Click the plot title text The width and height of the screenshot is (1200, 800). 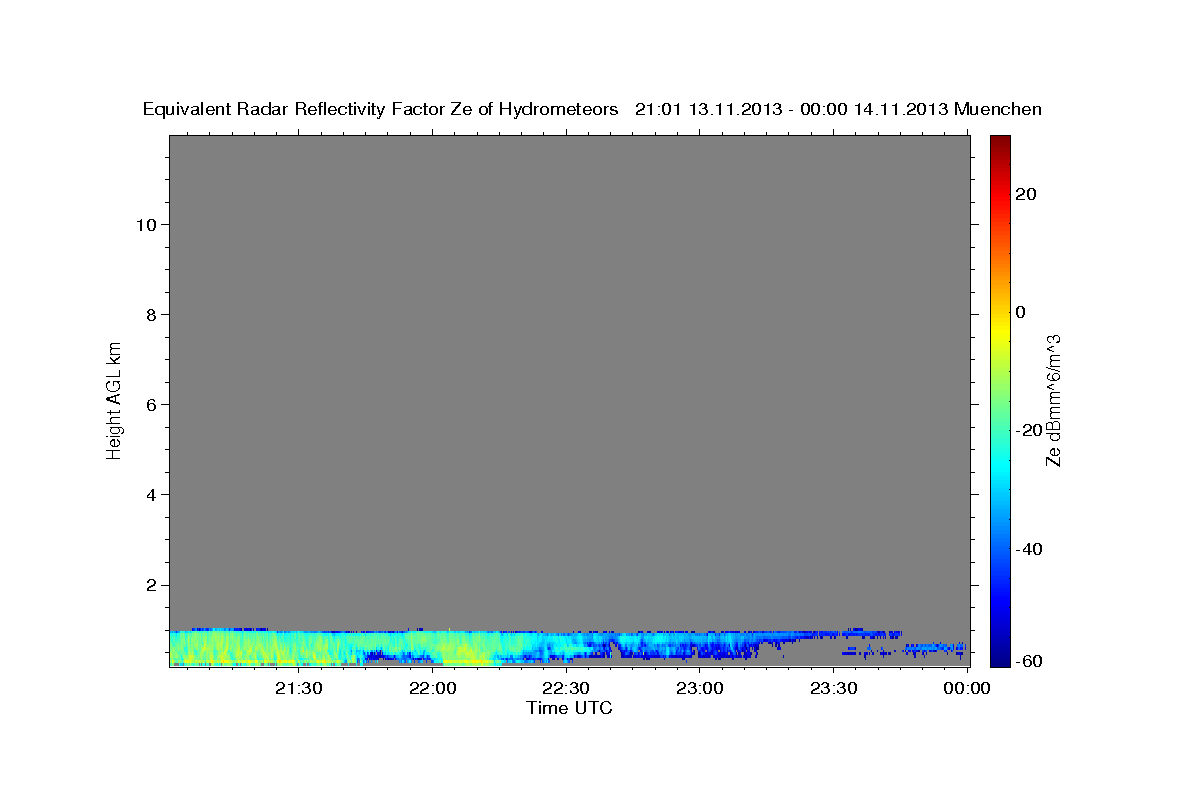pyautogui.click(x=592, y=110)
